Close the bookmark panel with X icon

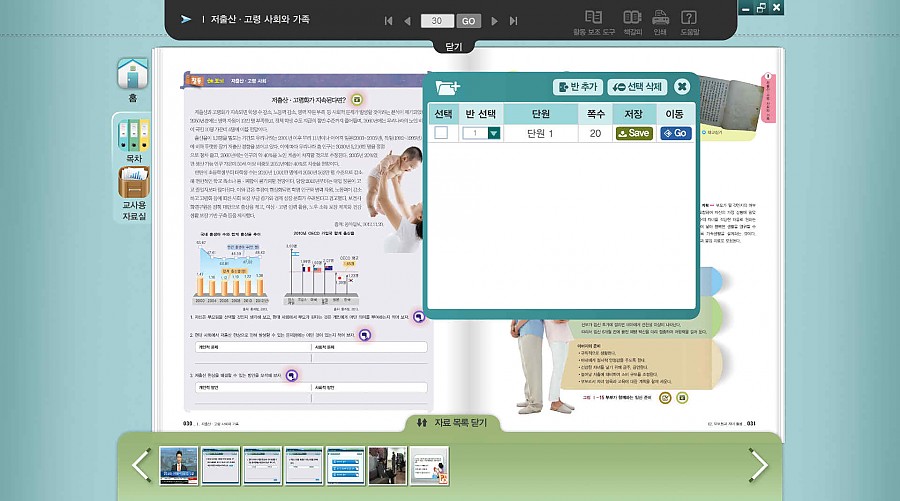(682, 87)
